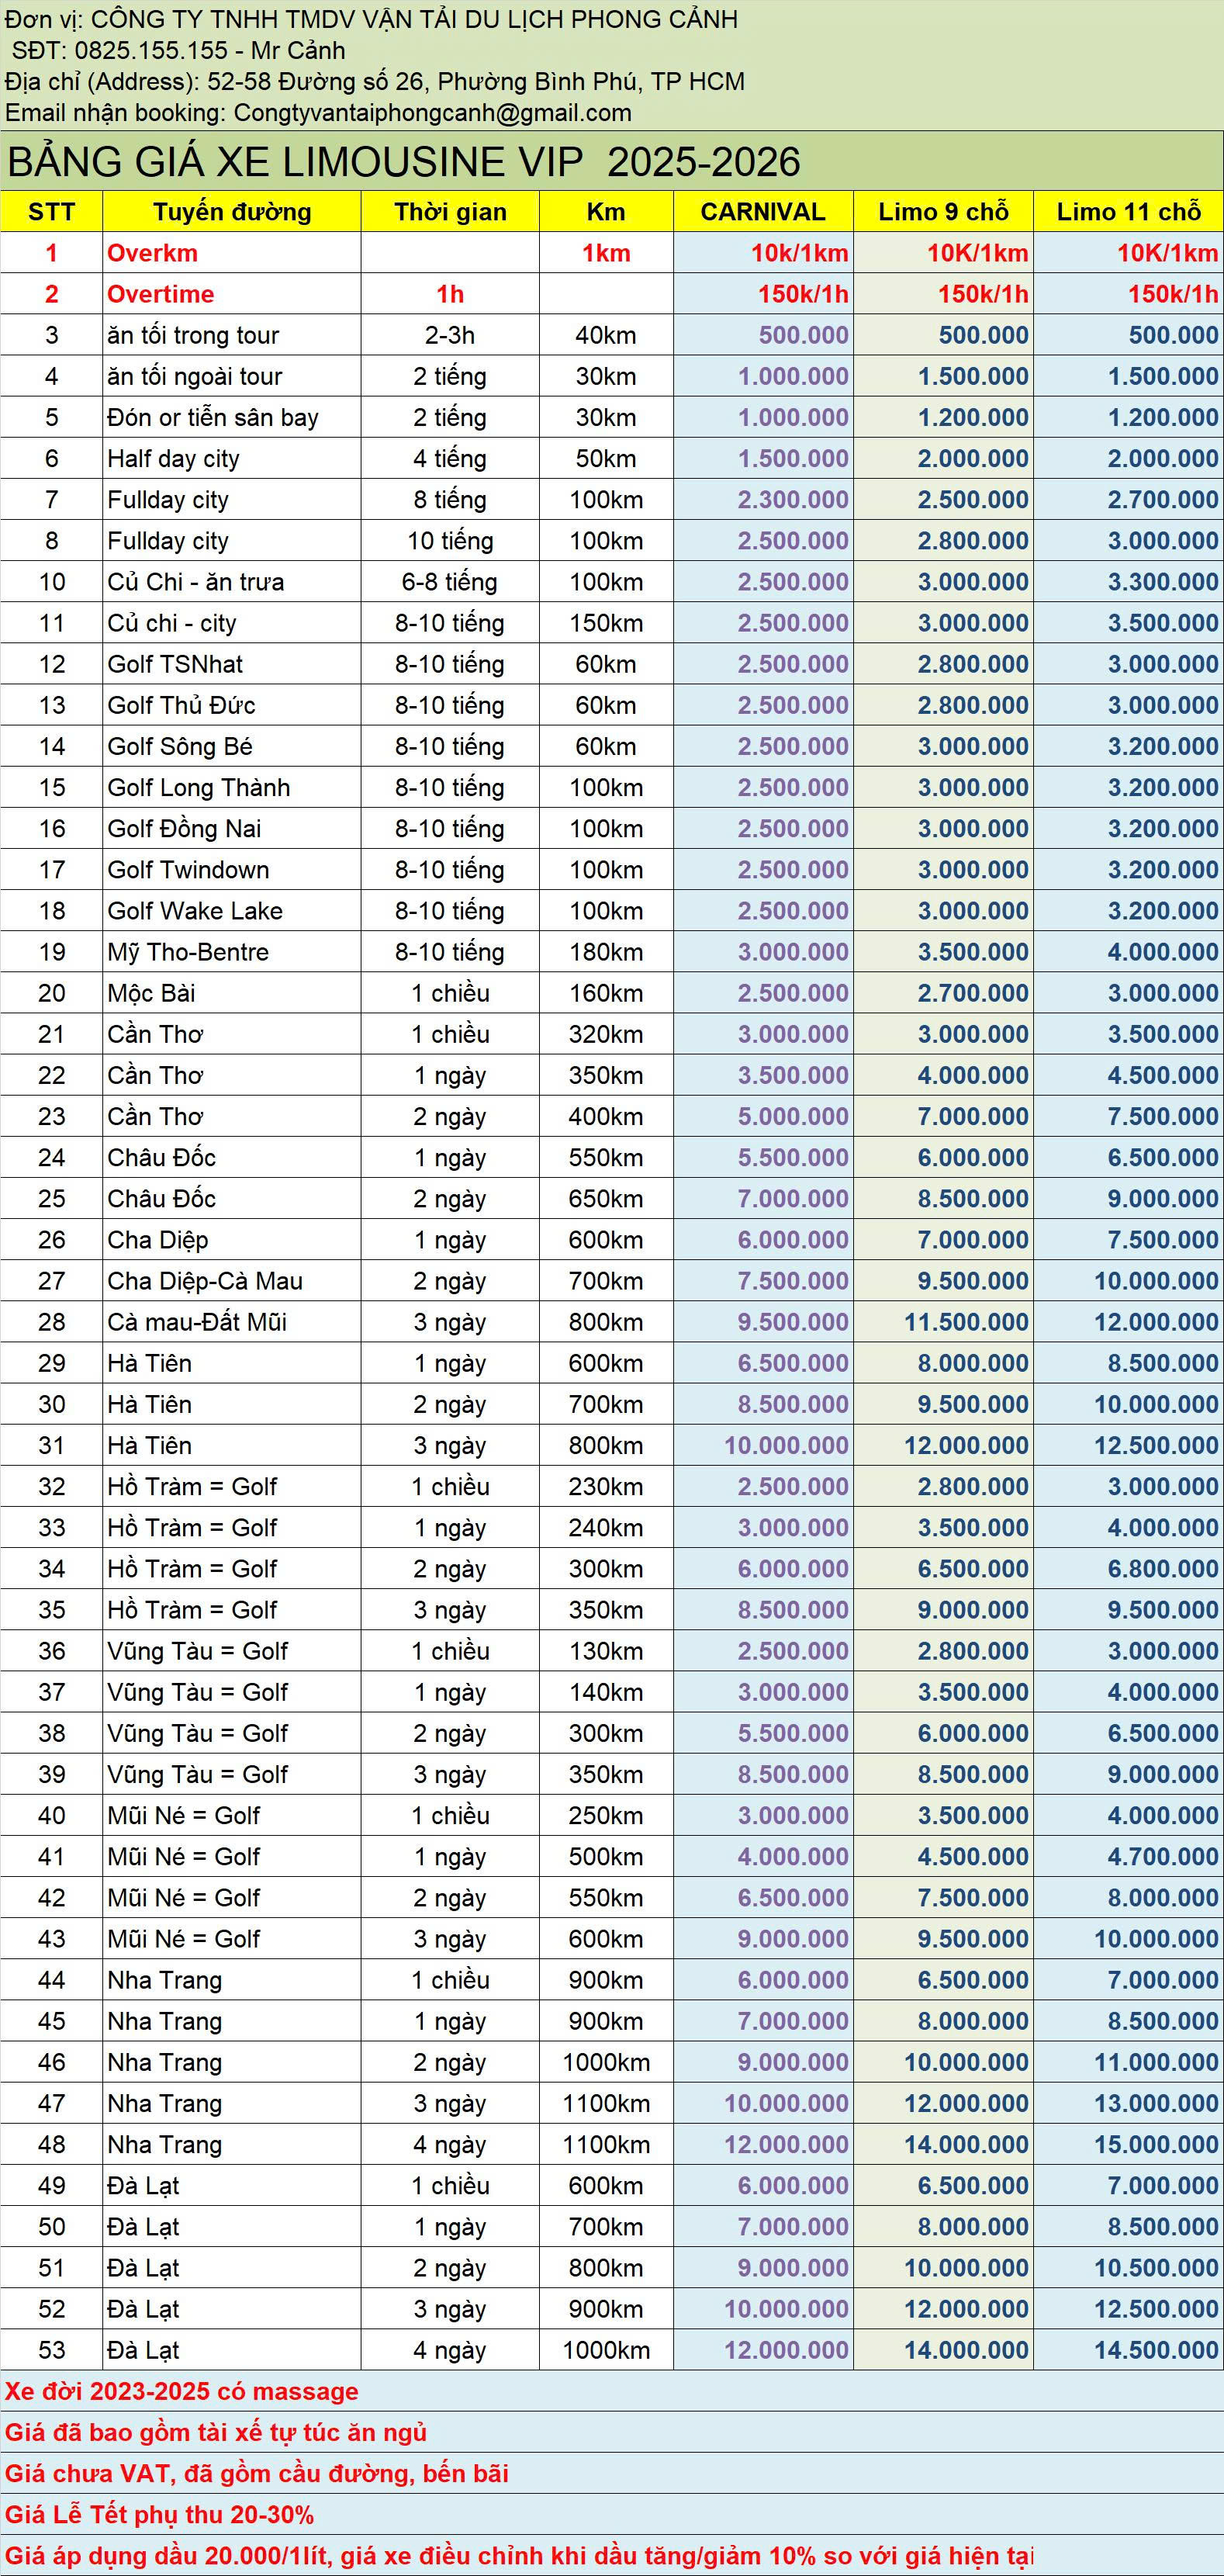Click the phone number 0825.155.155
Image resolution: width=1224 pixels, height=2576 pixels.
point(151,50)
